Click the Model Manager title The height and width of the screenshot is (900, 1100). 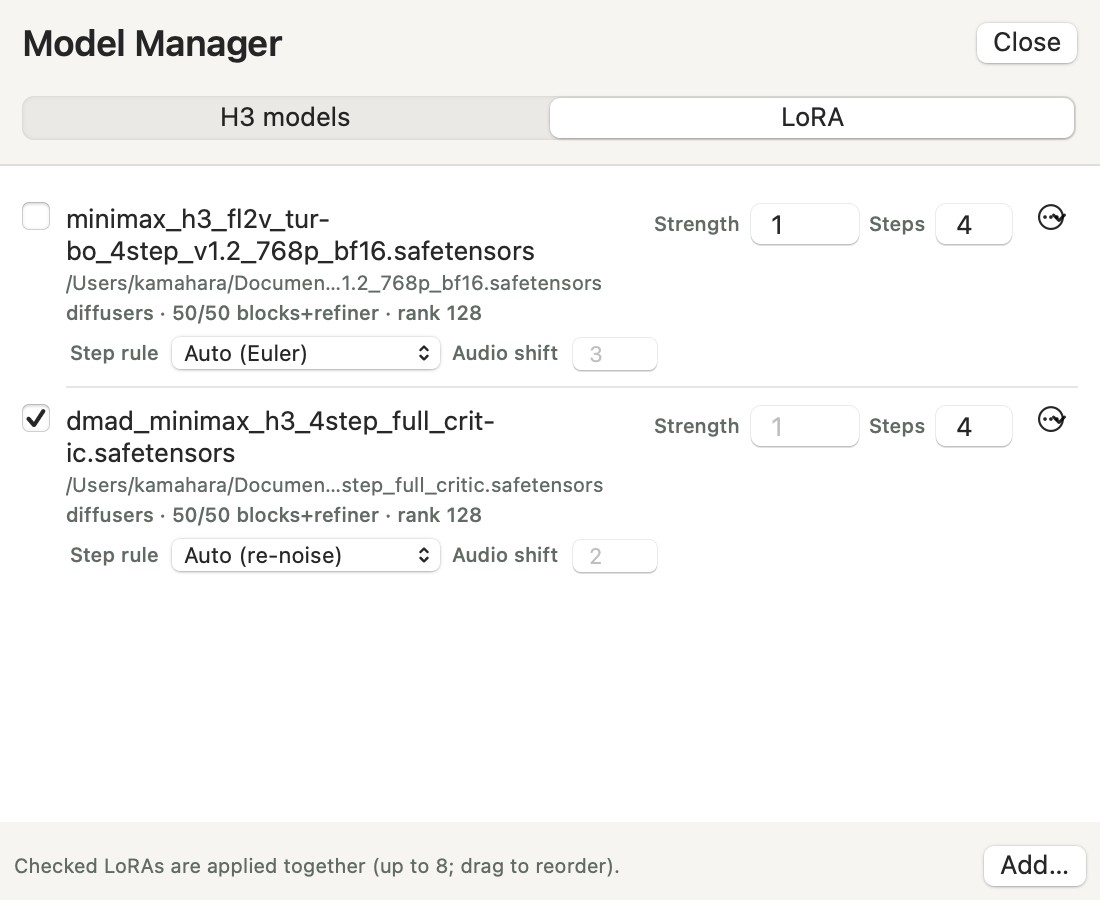point(152,43)
